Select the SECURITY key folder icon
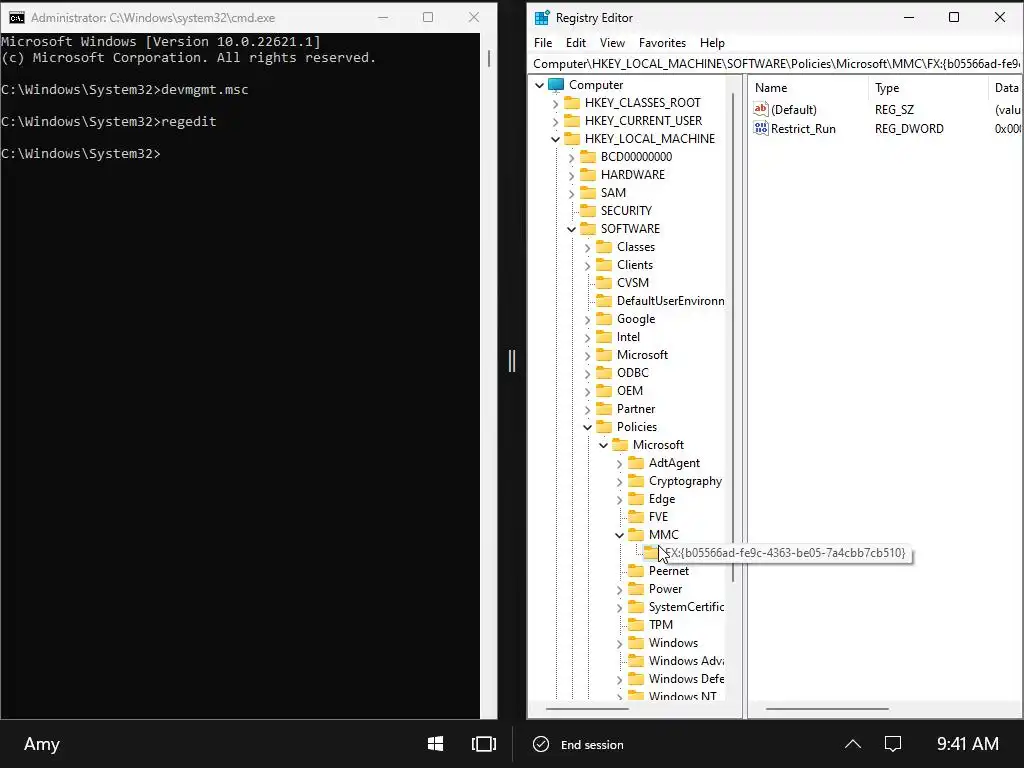This screenshot has height=768, width=1024. click(x=588, y=210)
